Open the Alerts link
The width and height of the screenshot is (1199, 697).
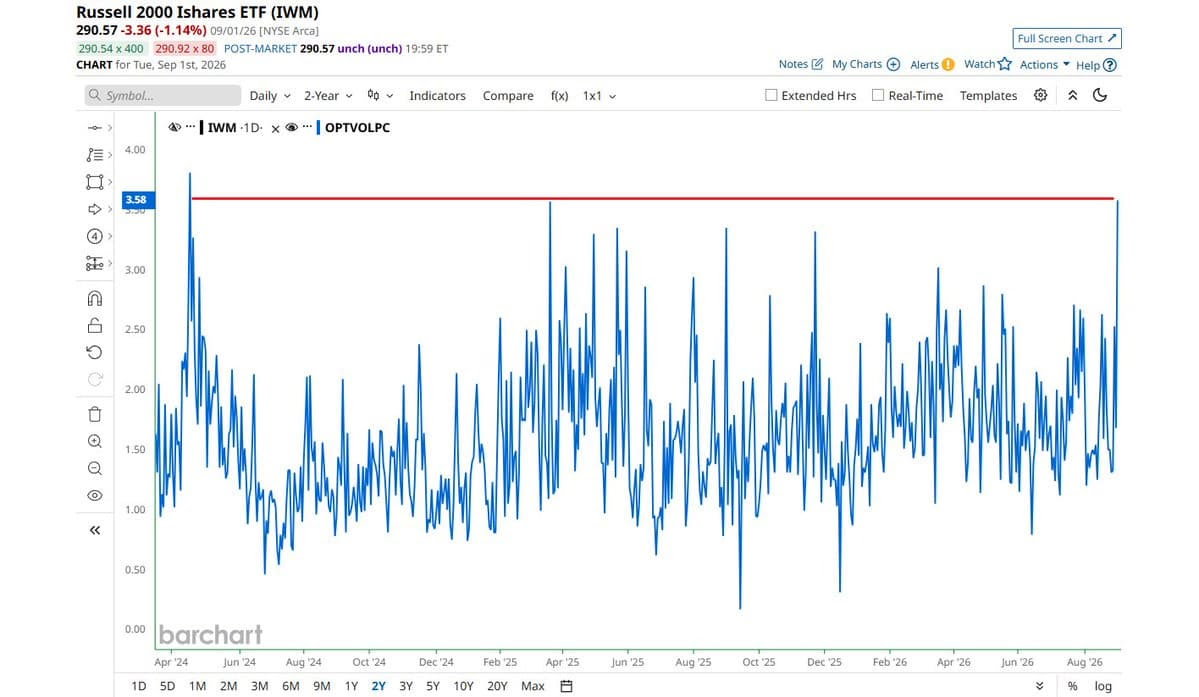932,64
